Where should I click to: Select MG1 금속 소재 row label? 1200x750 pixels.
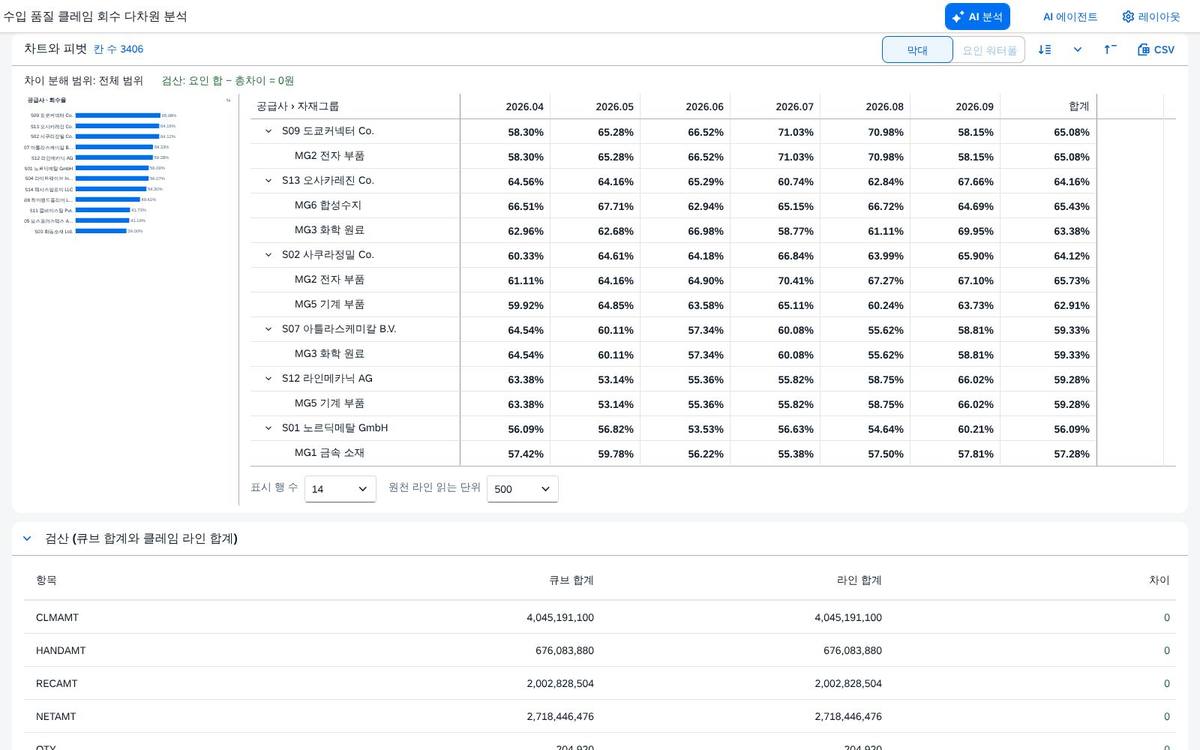point(329,453)
